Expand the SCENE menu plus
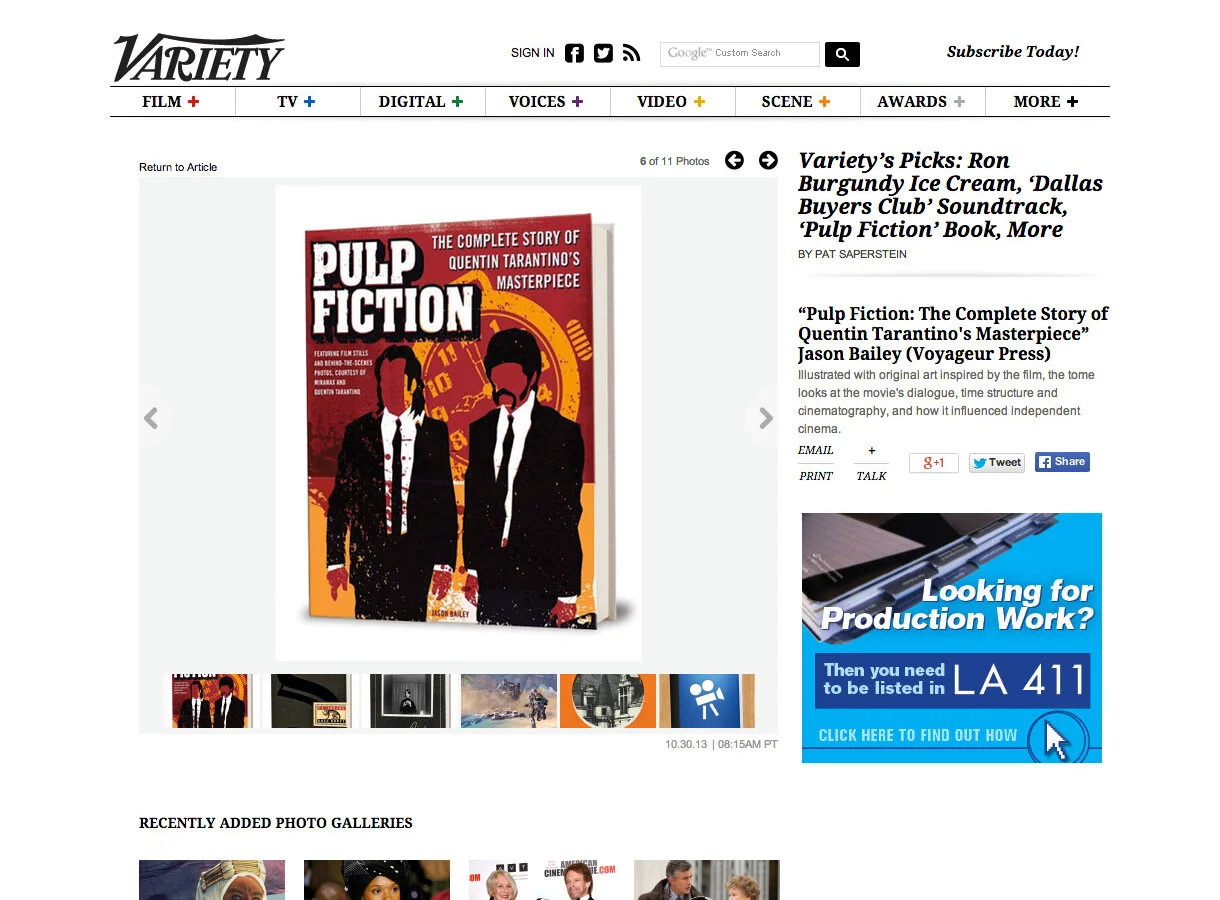 tap(824, 102)
